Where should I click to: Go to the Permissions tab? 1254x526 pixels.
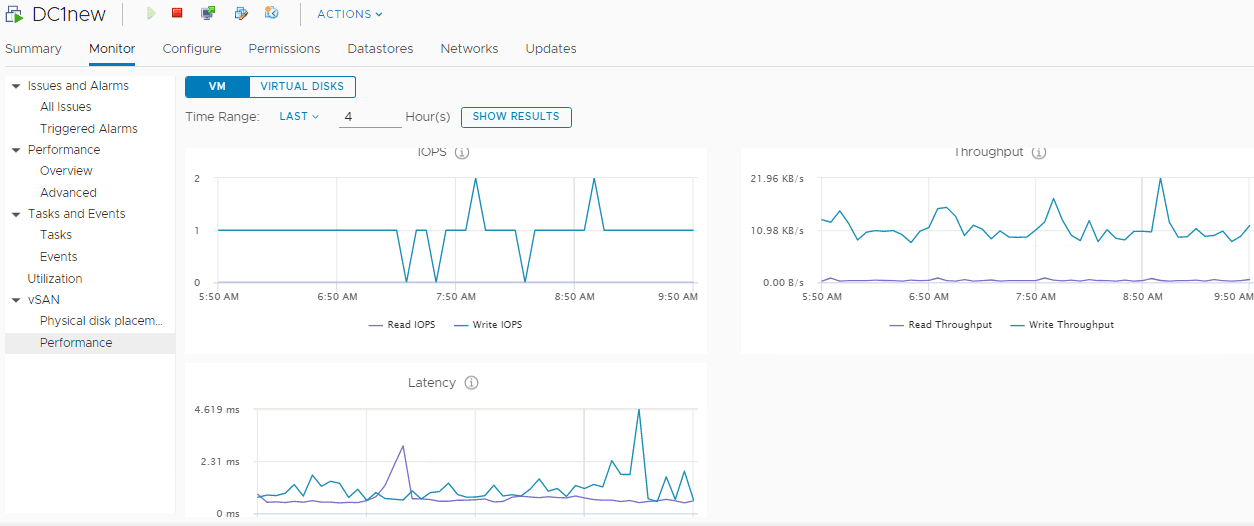(284, 48)
